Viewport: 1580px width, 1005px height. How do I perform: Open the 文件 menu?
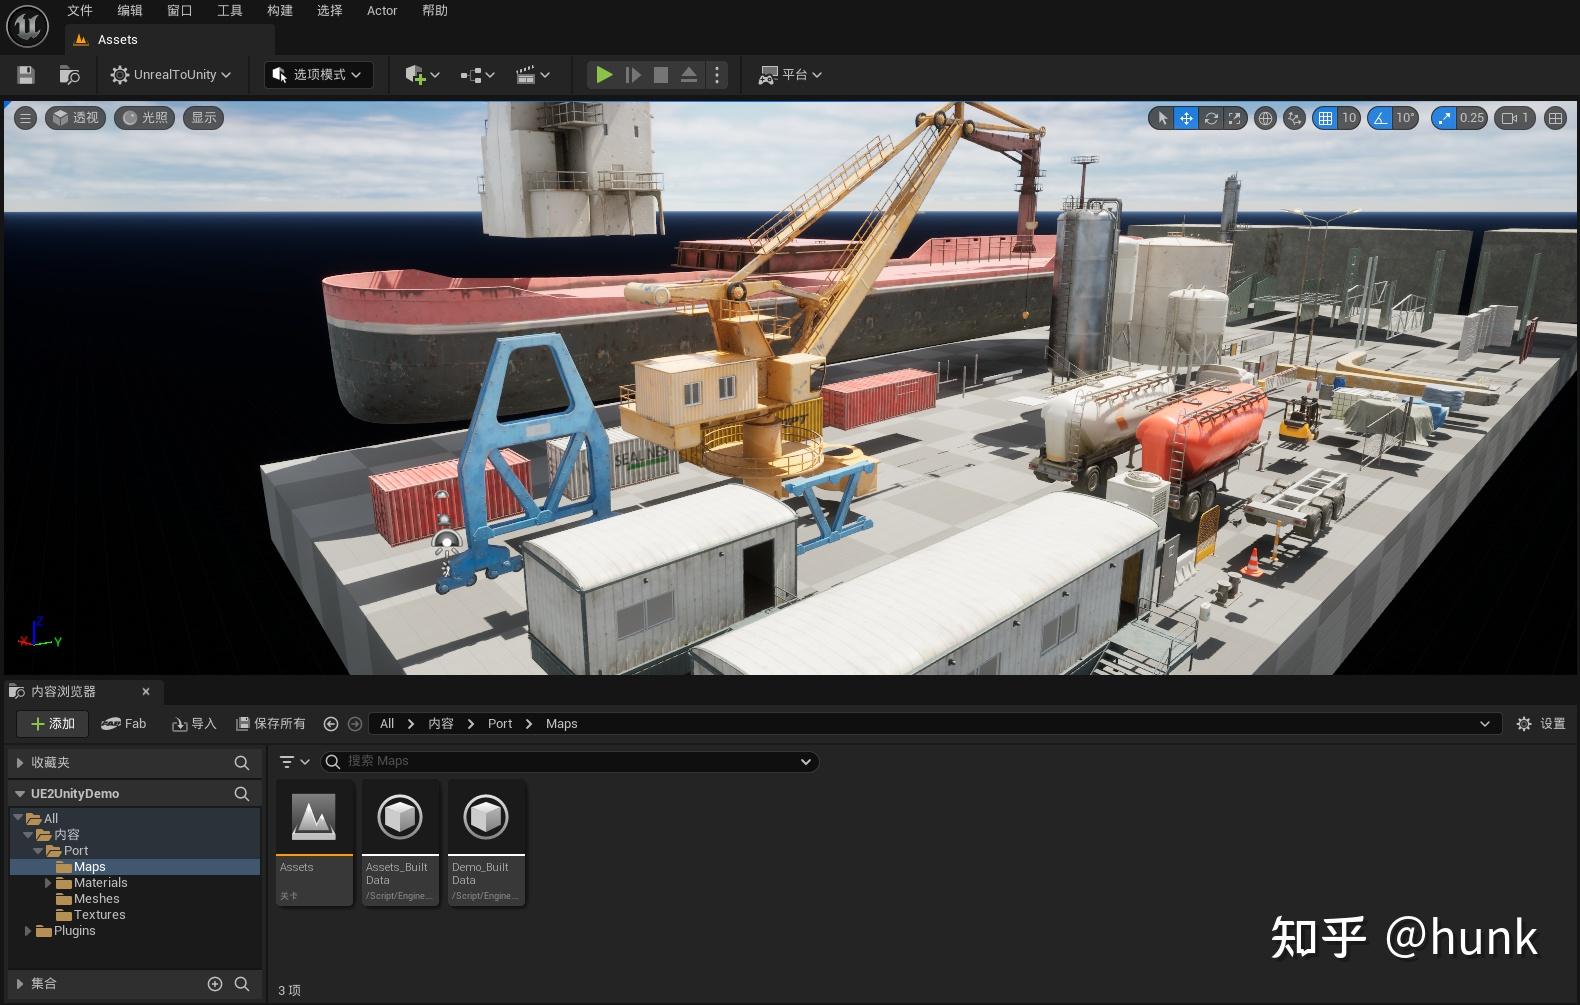pos(80,11)
